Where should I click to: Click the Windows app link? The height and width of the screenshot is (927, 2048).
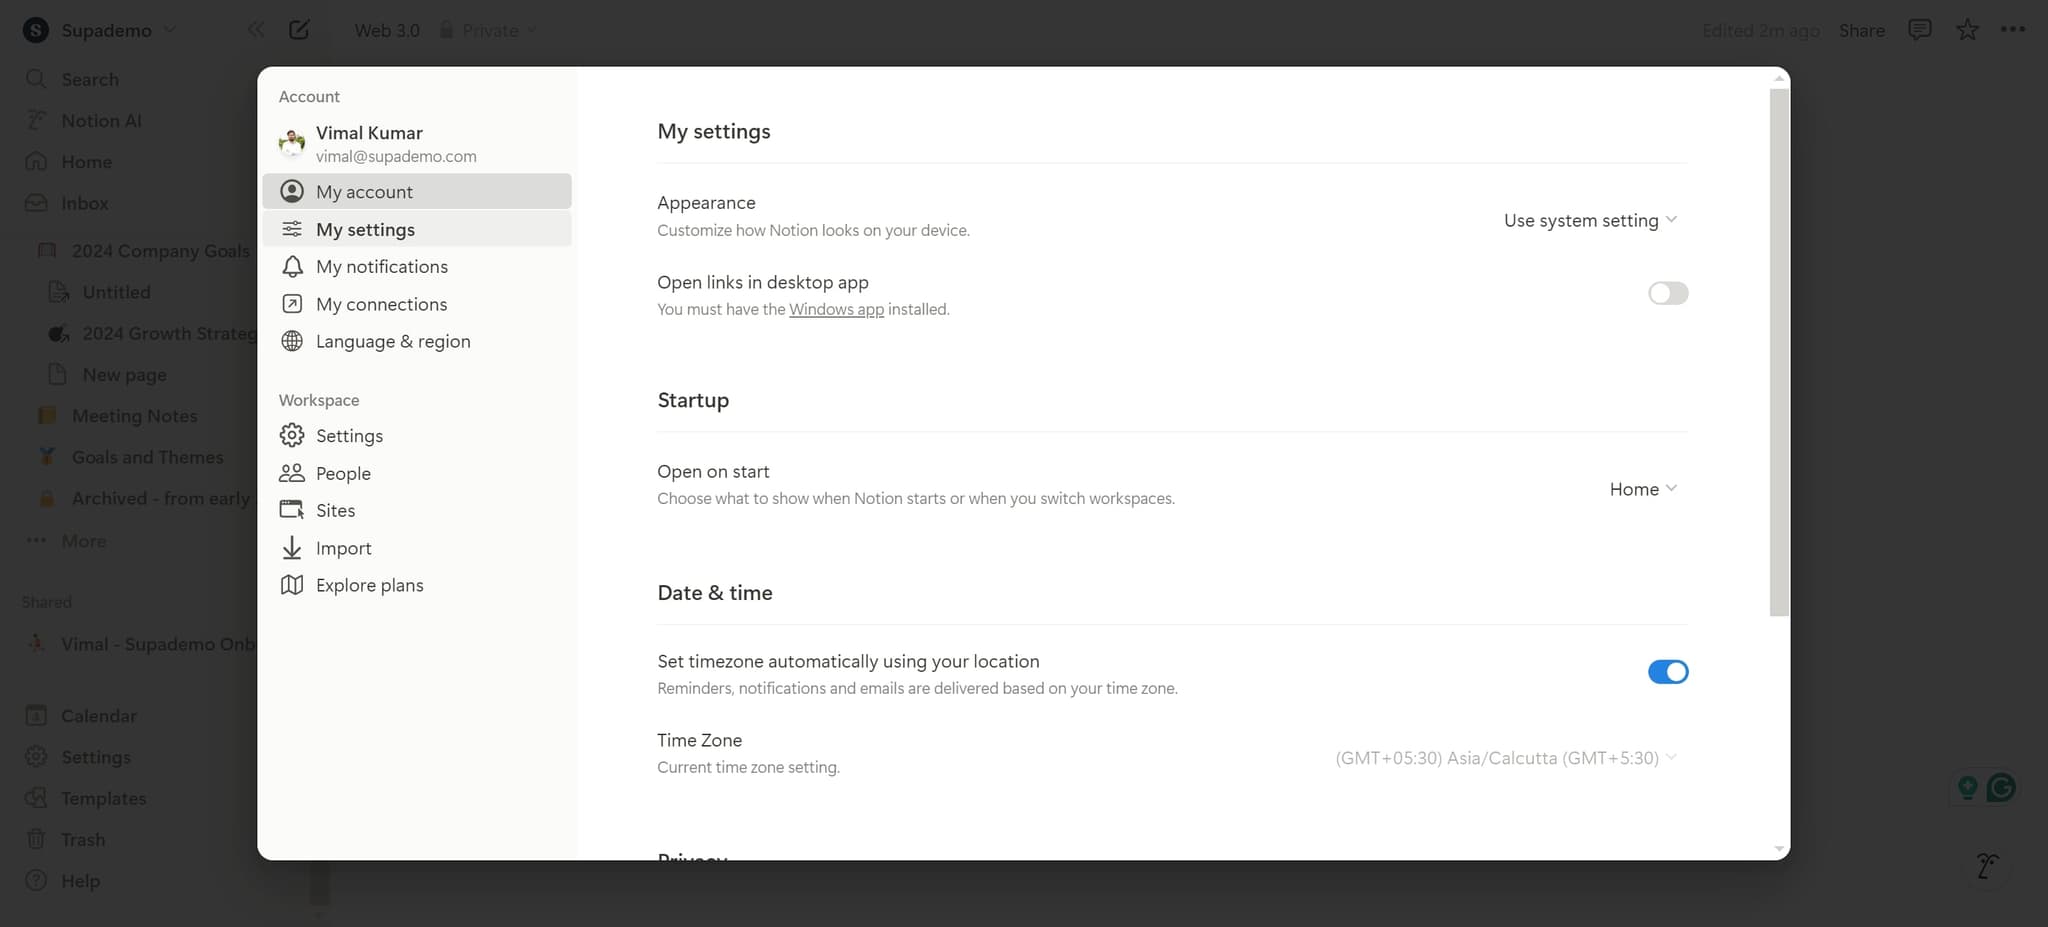pos(836,309)
